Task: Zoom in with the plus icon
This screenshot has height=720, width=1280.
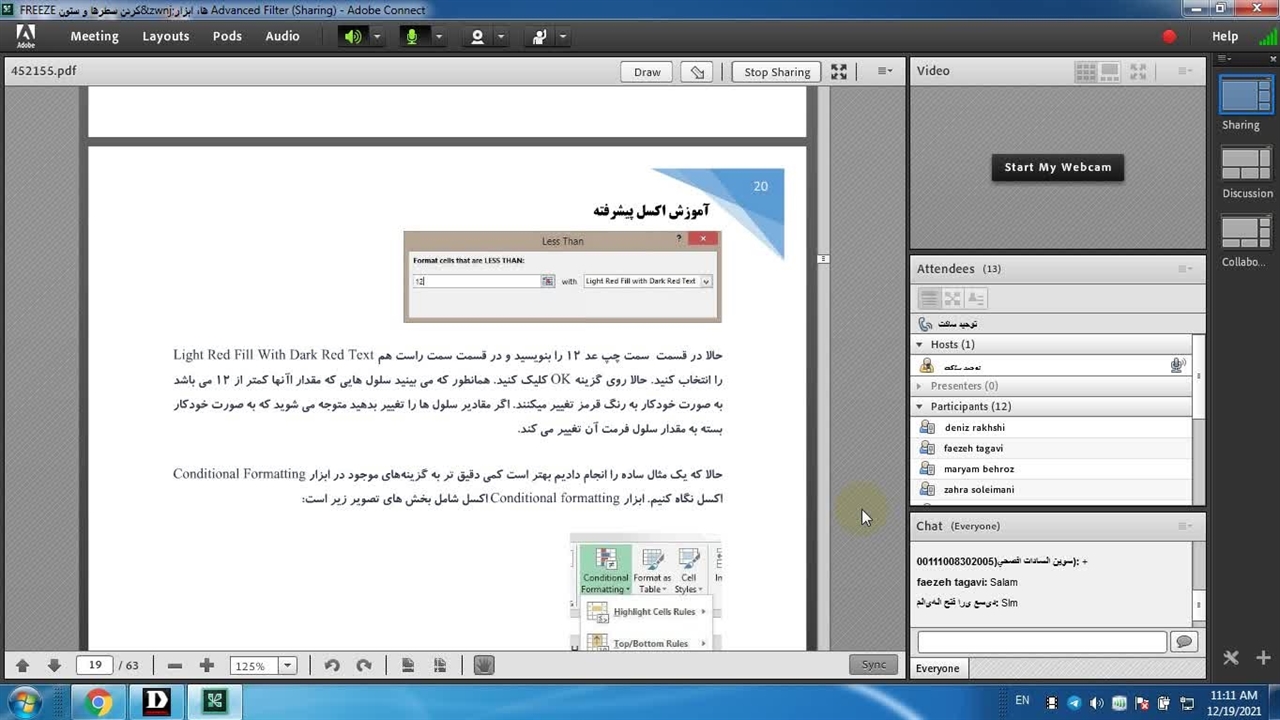Action: (207, 666)
